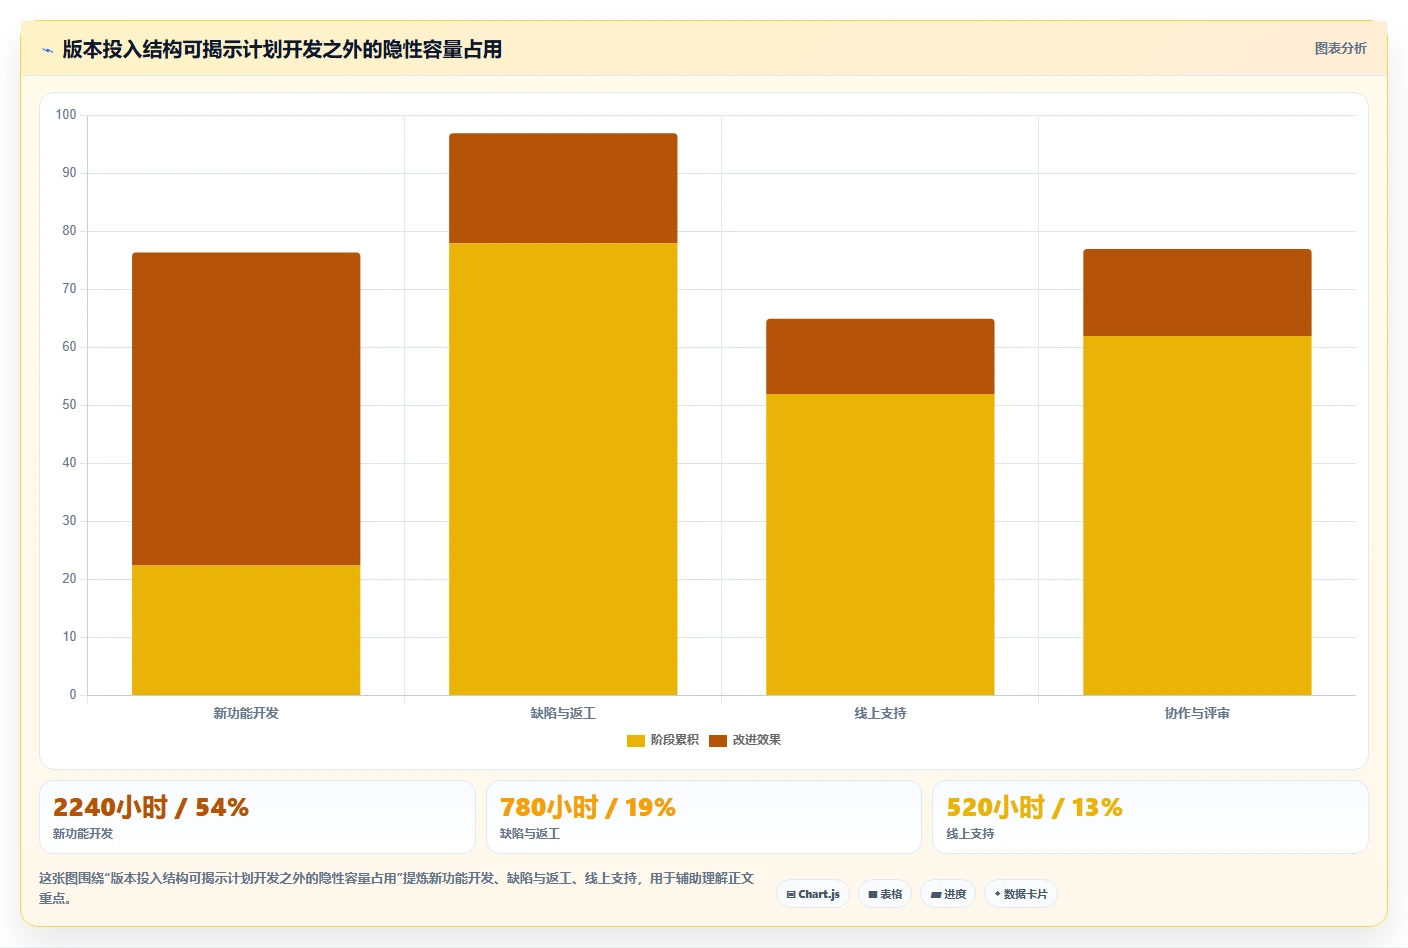Click the brown segment of the 缺陷与返工 bar
This screenshot has height=948, width=1408.
tap(563, 188)
